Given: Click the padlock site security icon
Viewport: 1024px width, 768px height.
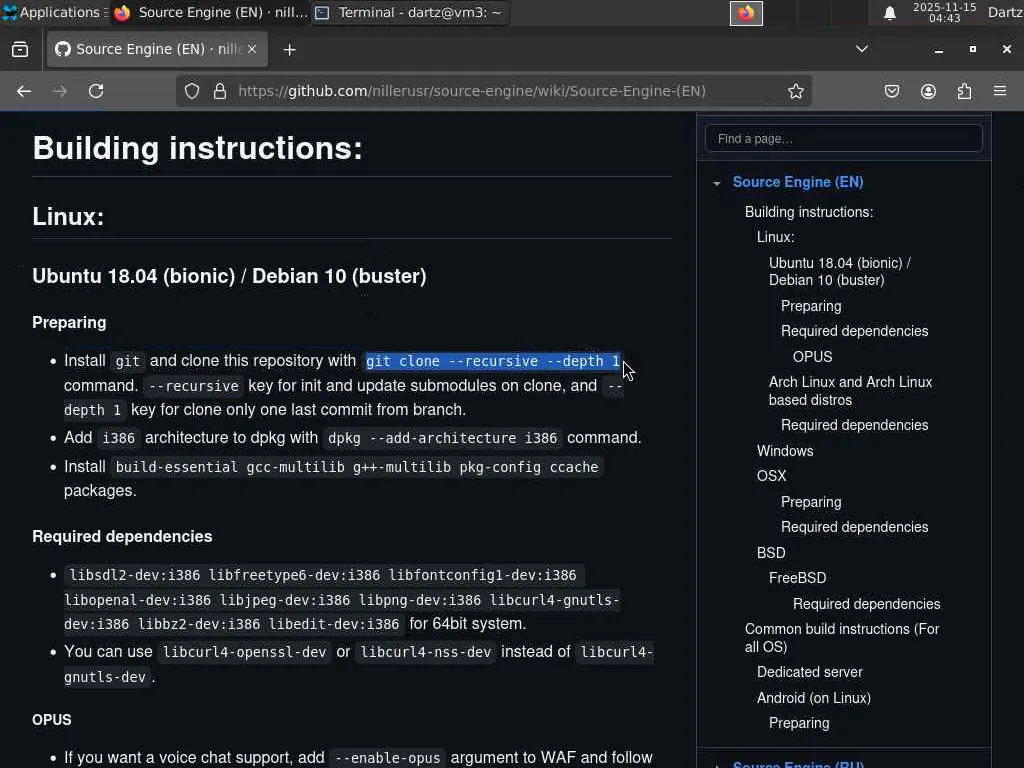Looking at the screenshot, I should 220,91.
